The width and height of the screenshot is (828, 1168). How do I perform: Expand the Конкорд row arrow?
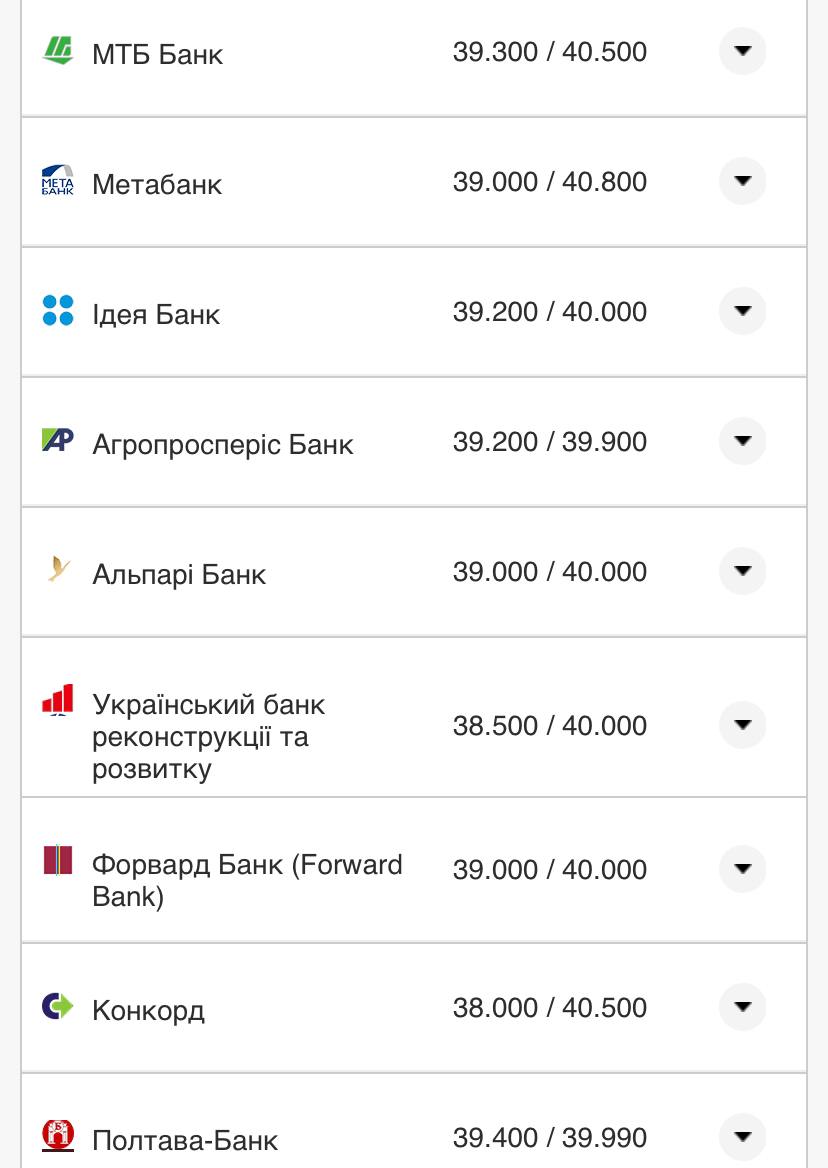click(x=742, y=1007)
